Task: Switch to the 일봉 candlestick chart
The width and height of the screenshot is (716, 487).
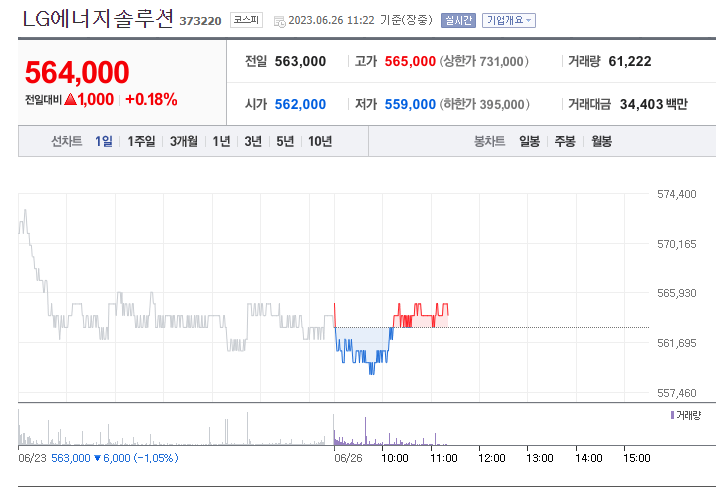Action: (529, 141)
